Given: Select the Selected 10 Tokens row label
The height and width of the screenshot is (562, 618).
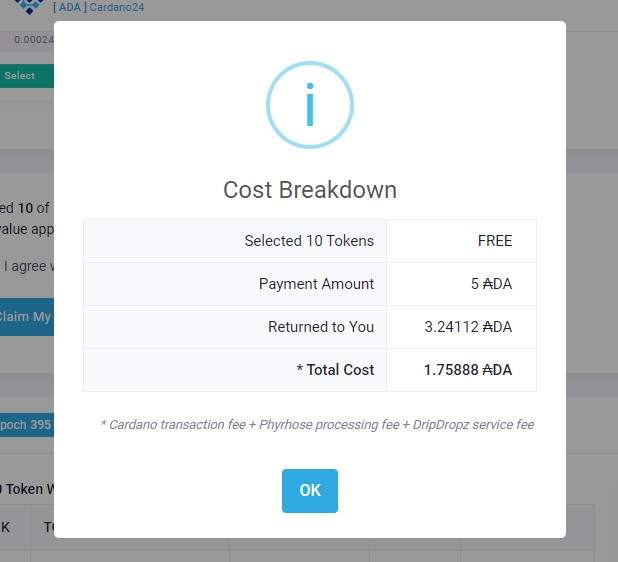Looking at the screenshot, I should tap(309, 241).
